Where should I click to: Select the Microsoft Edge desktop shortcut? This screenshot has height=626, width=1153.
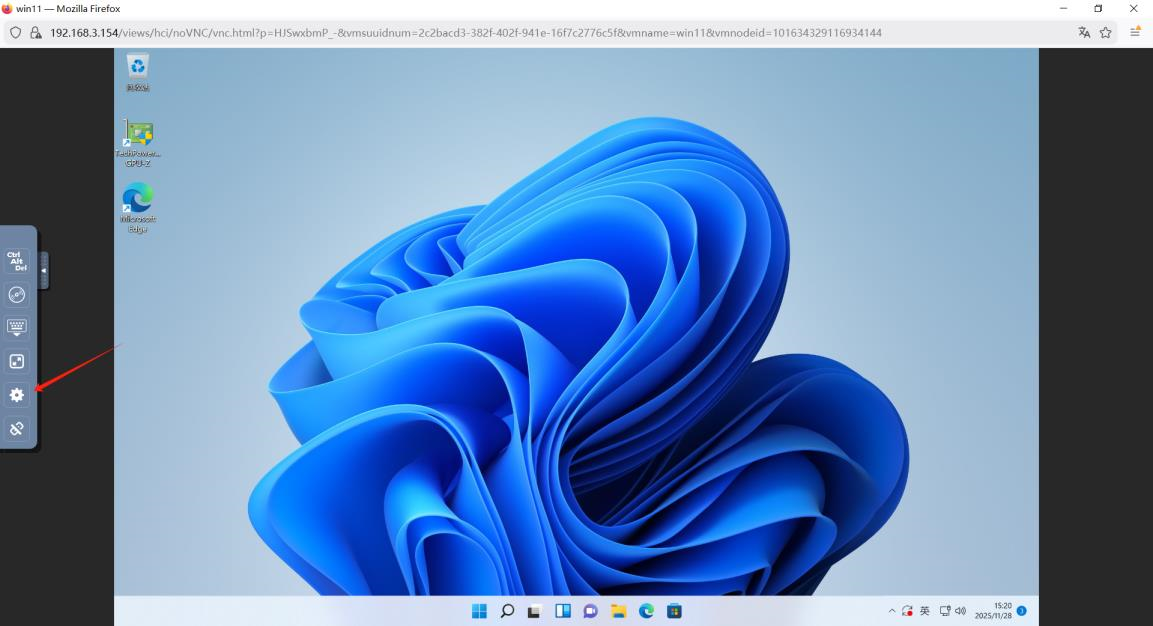point(138,200)
